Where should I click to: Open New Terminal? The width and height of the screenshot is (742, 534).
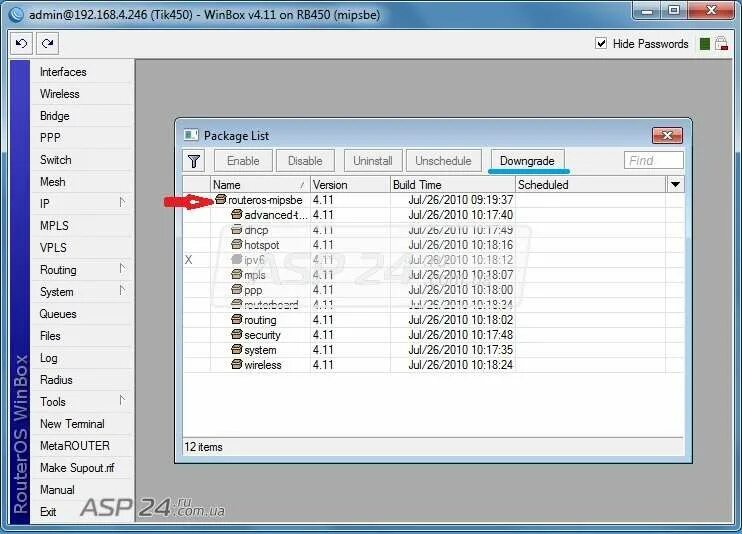72,424
